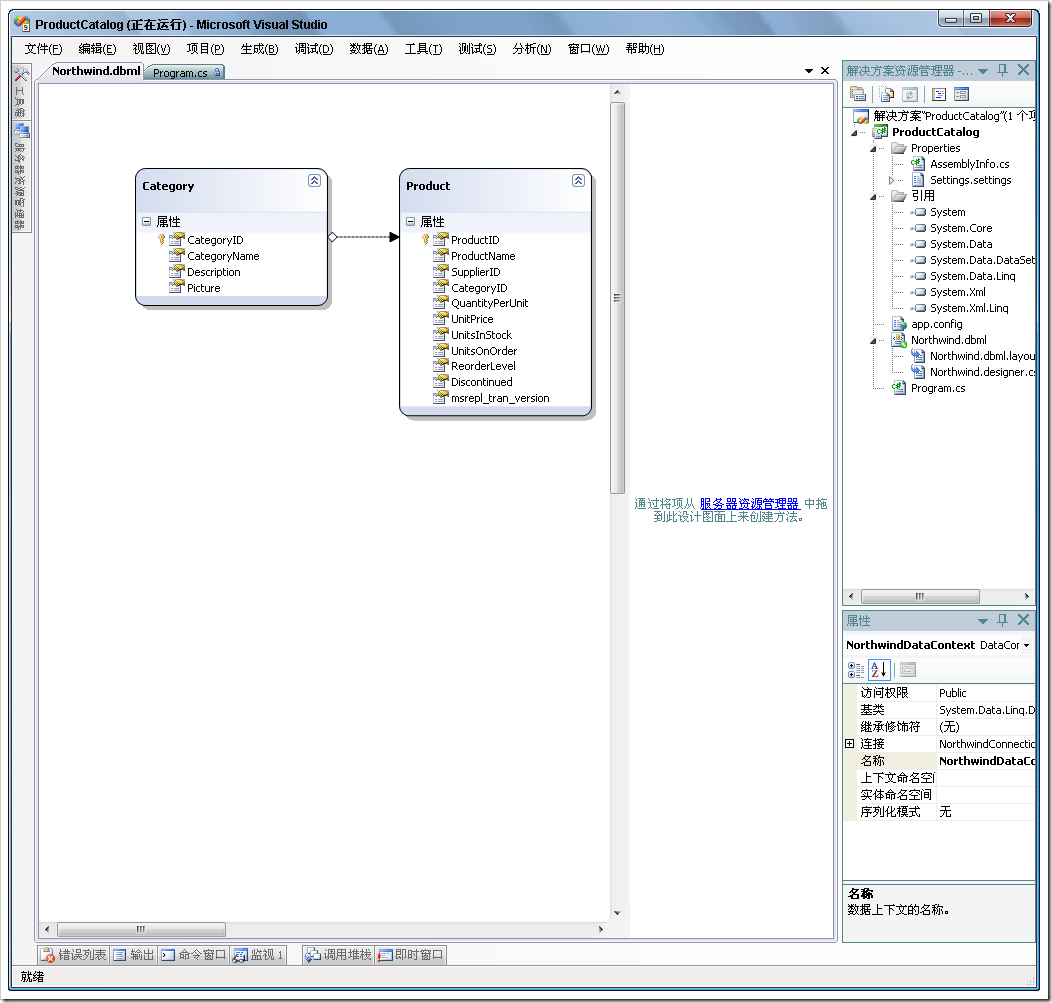Collapse the Product properties section
1052x1003 pixels.
411,221
